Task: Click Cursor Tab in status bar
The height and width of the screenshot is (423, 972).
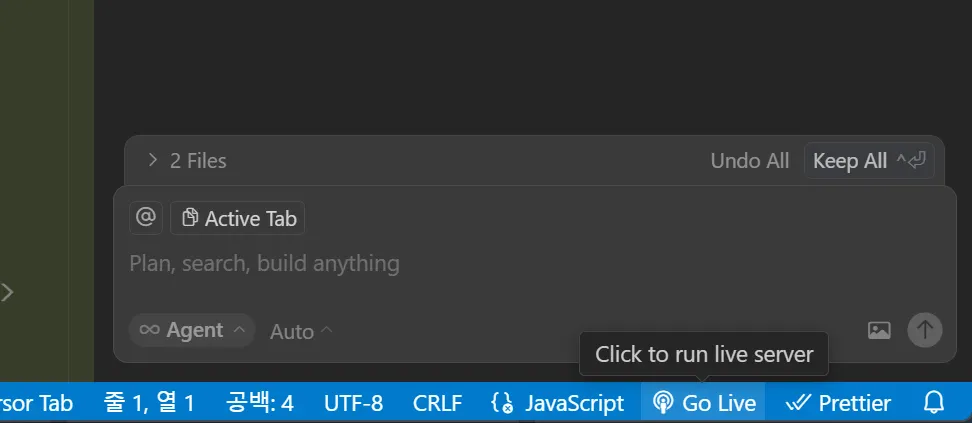Action: click(37, 403)
